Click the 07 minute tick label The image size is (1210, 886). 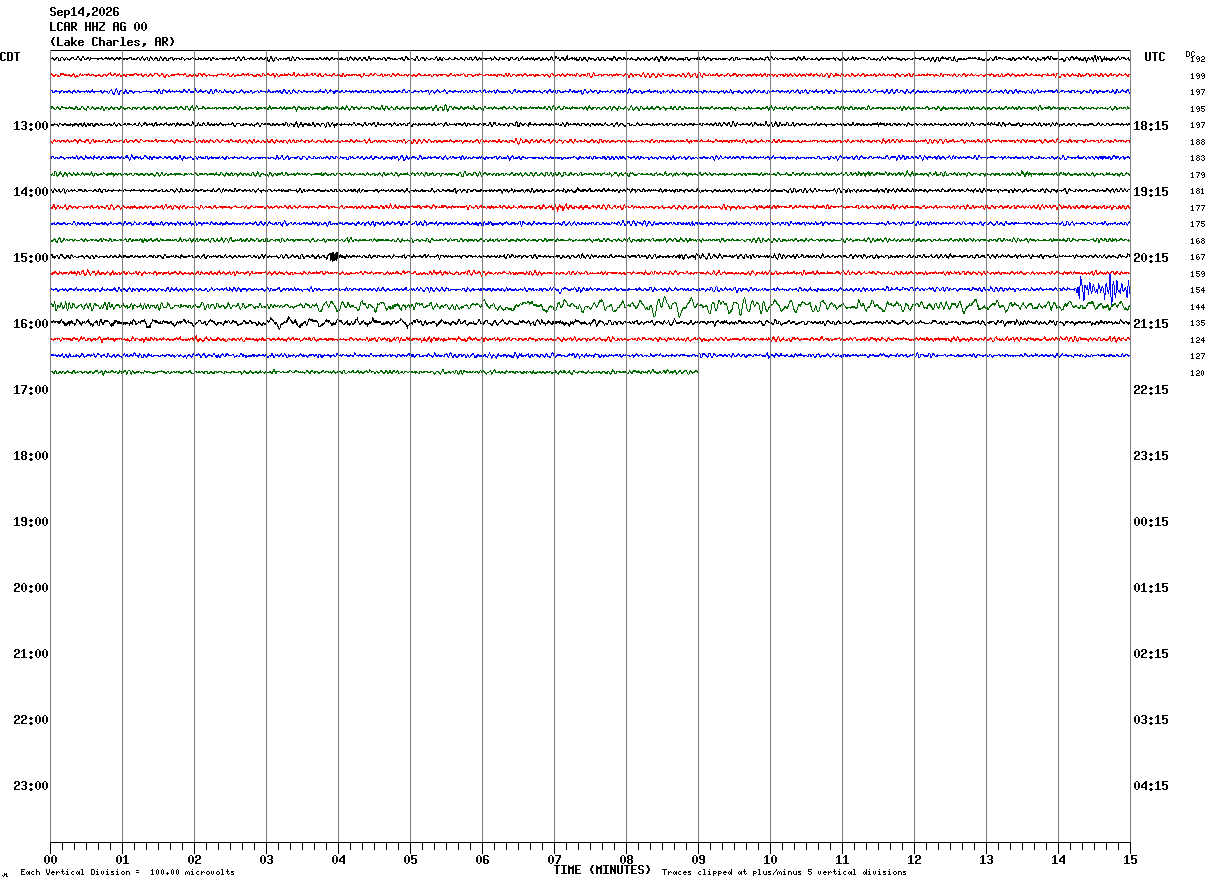[x=554, y=860]
